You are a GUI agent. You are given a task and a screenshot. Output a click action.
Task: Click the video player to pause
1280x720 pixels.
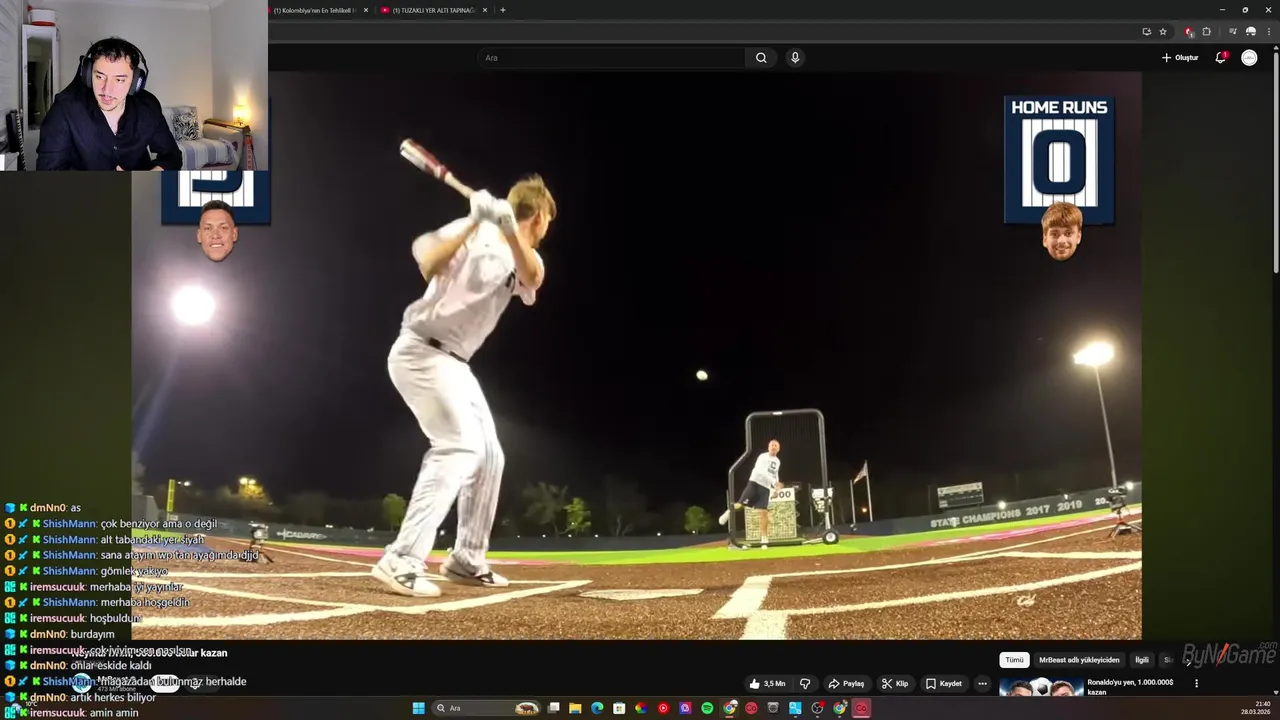(636, 355)
